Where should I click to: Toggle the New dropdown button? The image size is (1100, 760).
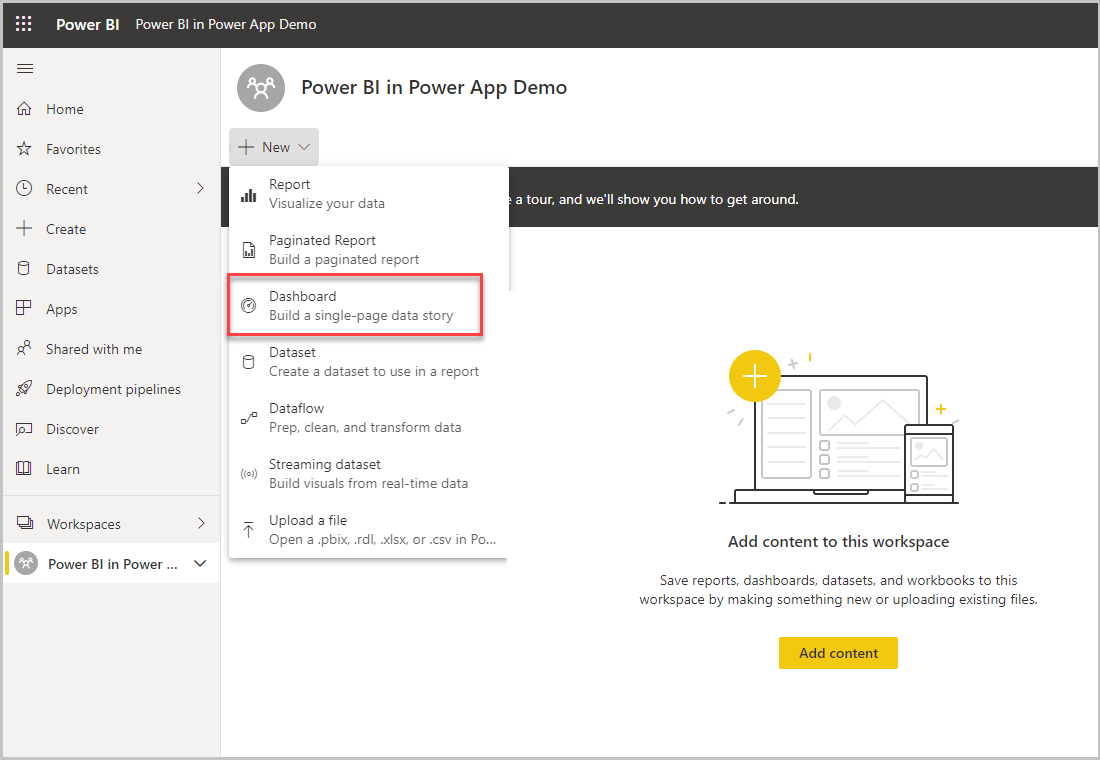pyautogui.click(x=274, y=147)
